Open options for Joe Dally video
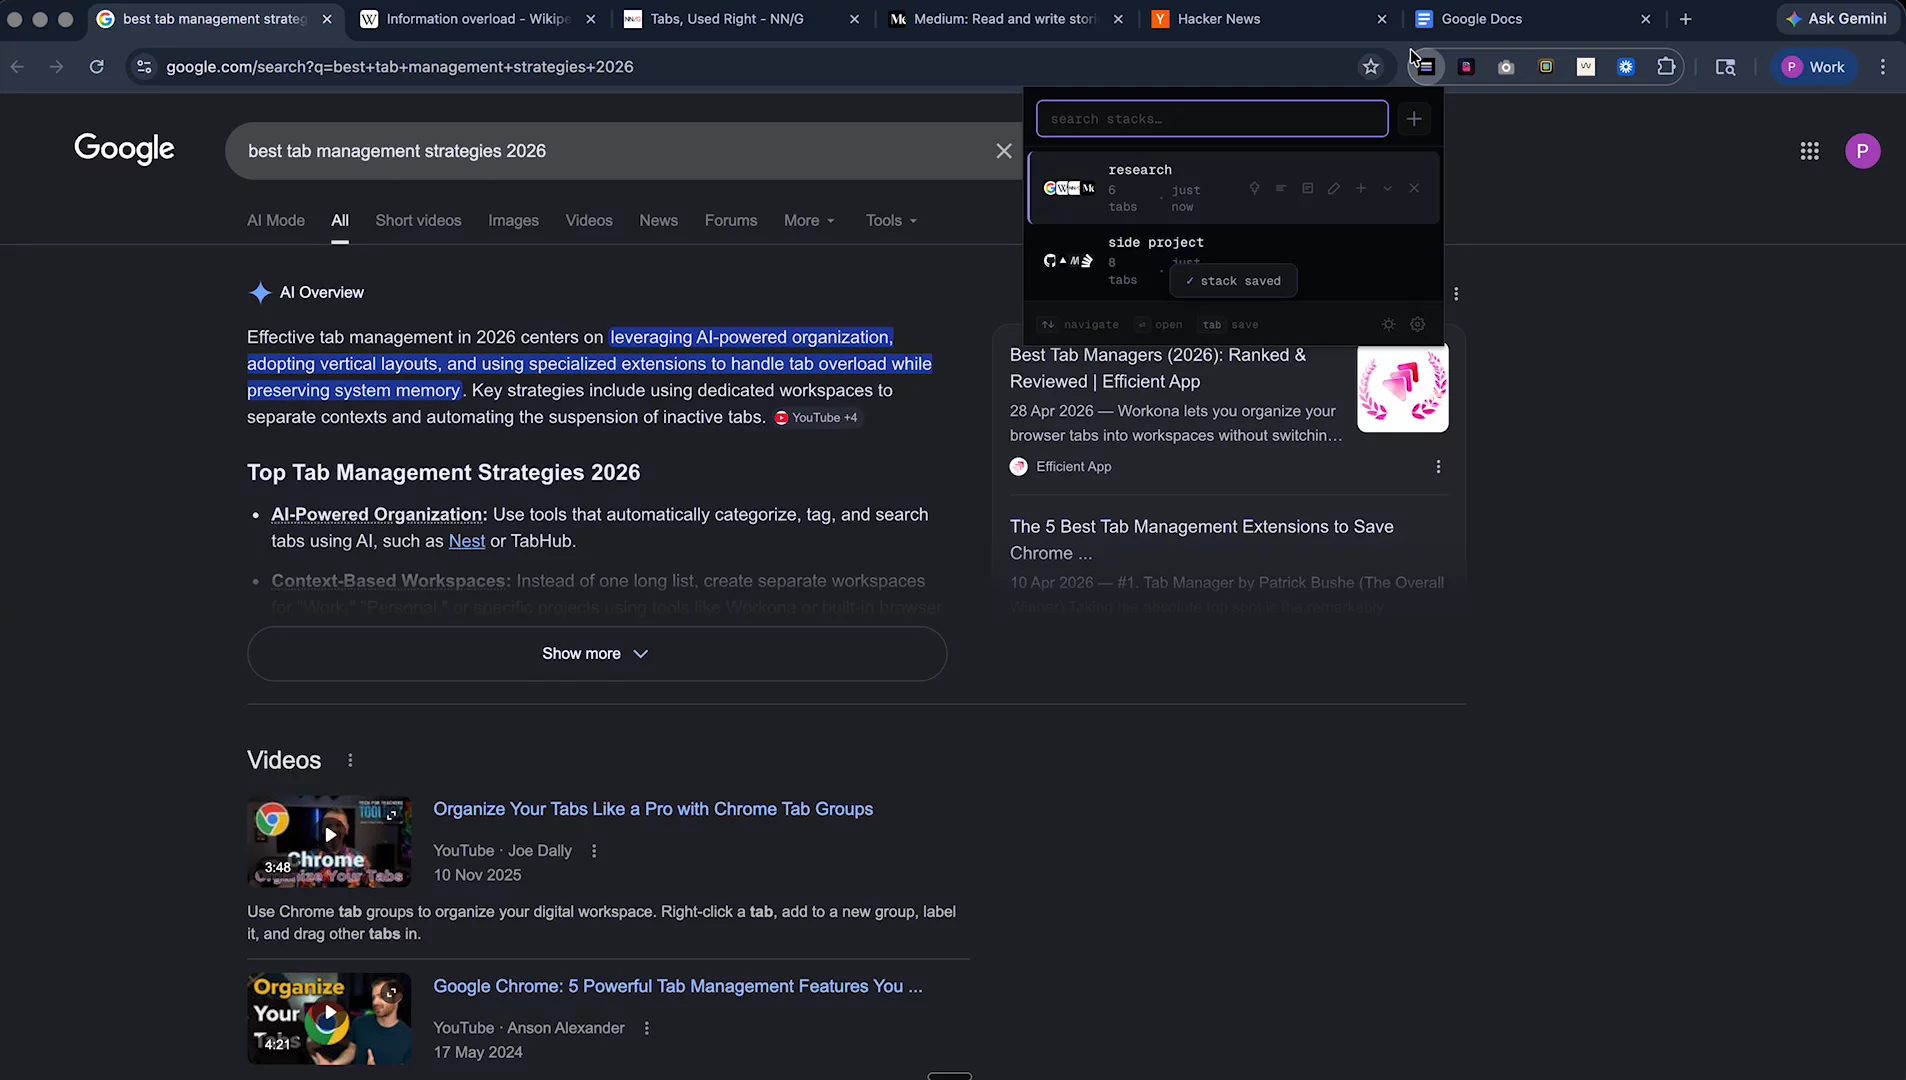Image resolution: width=1906 pixels, height=1080 pixels. tap(594, 851)
